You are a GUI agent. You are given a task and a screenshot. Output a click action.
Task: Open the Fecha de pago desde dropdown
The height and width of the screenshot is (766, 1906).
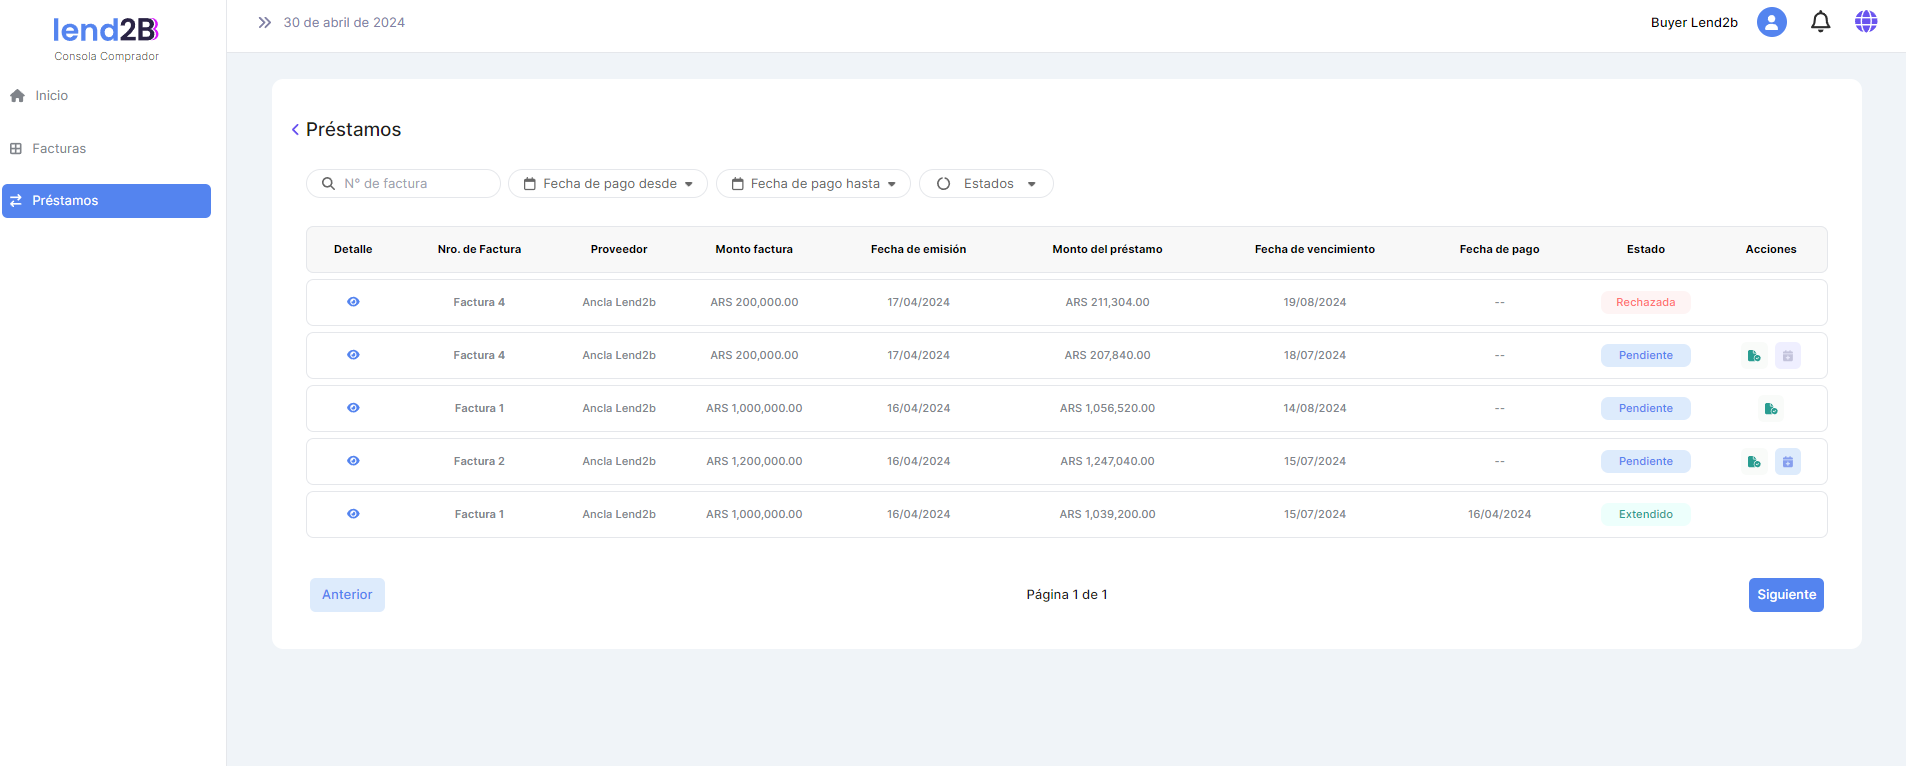pyautogui.click(x=608, y=184)
